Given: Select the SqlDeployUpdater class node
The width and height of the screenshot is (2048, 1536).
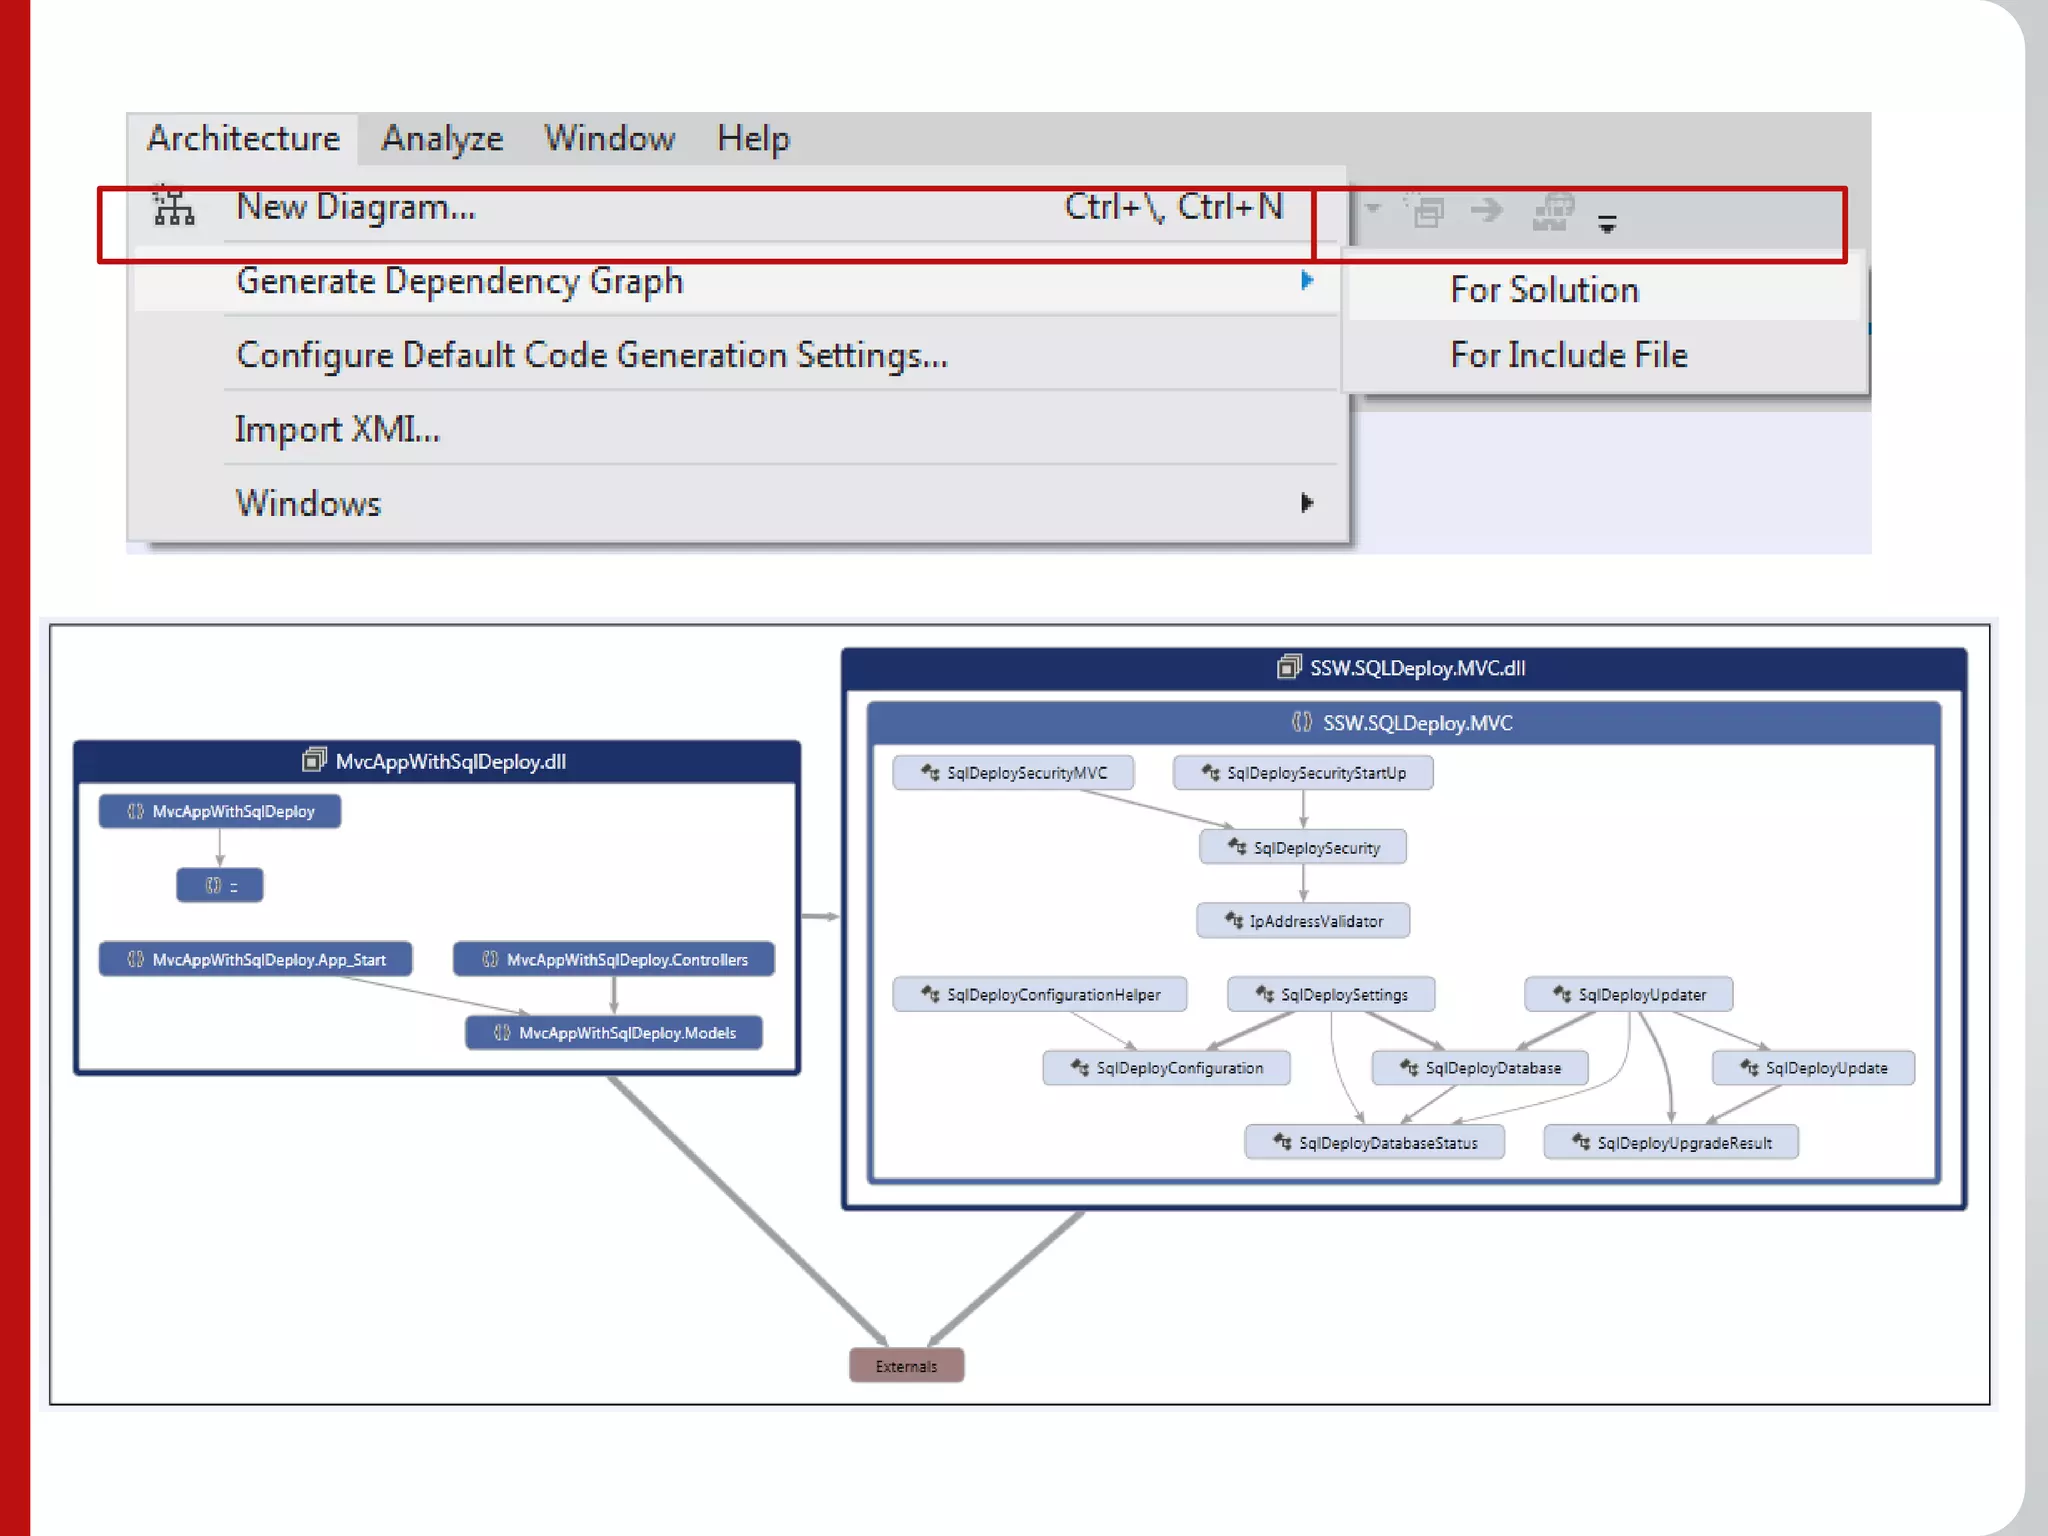Looking at the screenshot, I should 1628,994.
